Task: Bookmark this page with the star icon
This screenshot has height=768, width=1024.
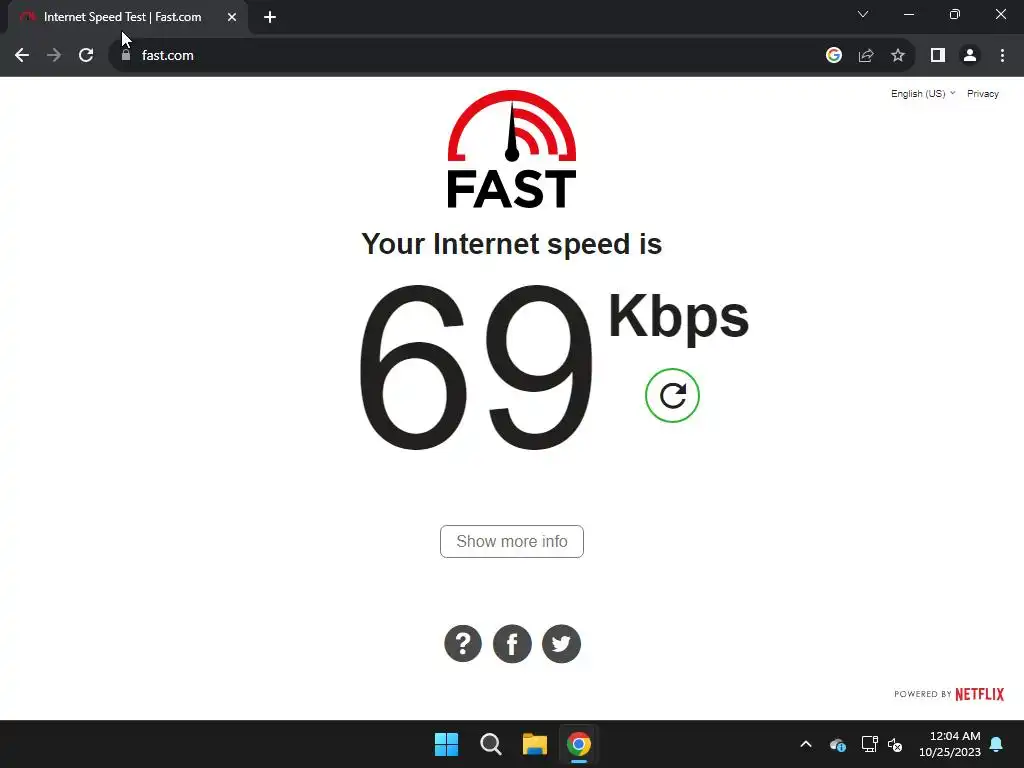Action: pyautogui.click(x=898, y=56)
